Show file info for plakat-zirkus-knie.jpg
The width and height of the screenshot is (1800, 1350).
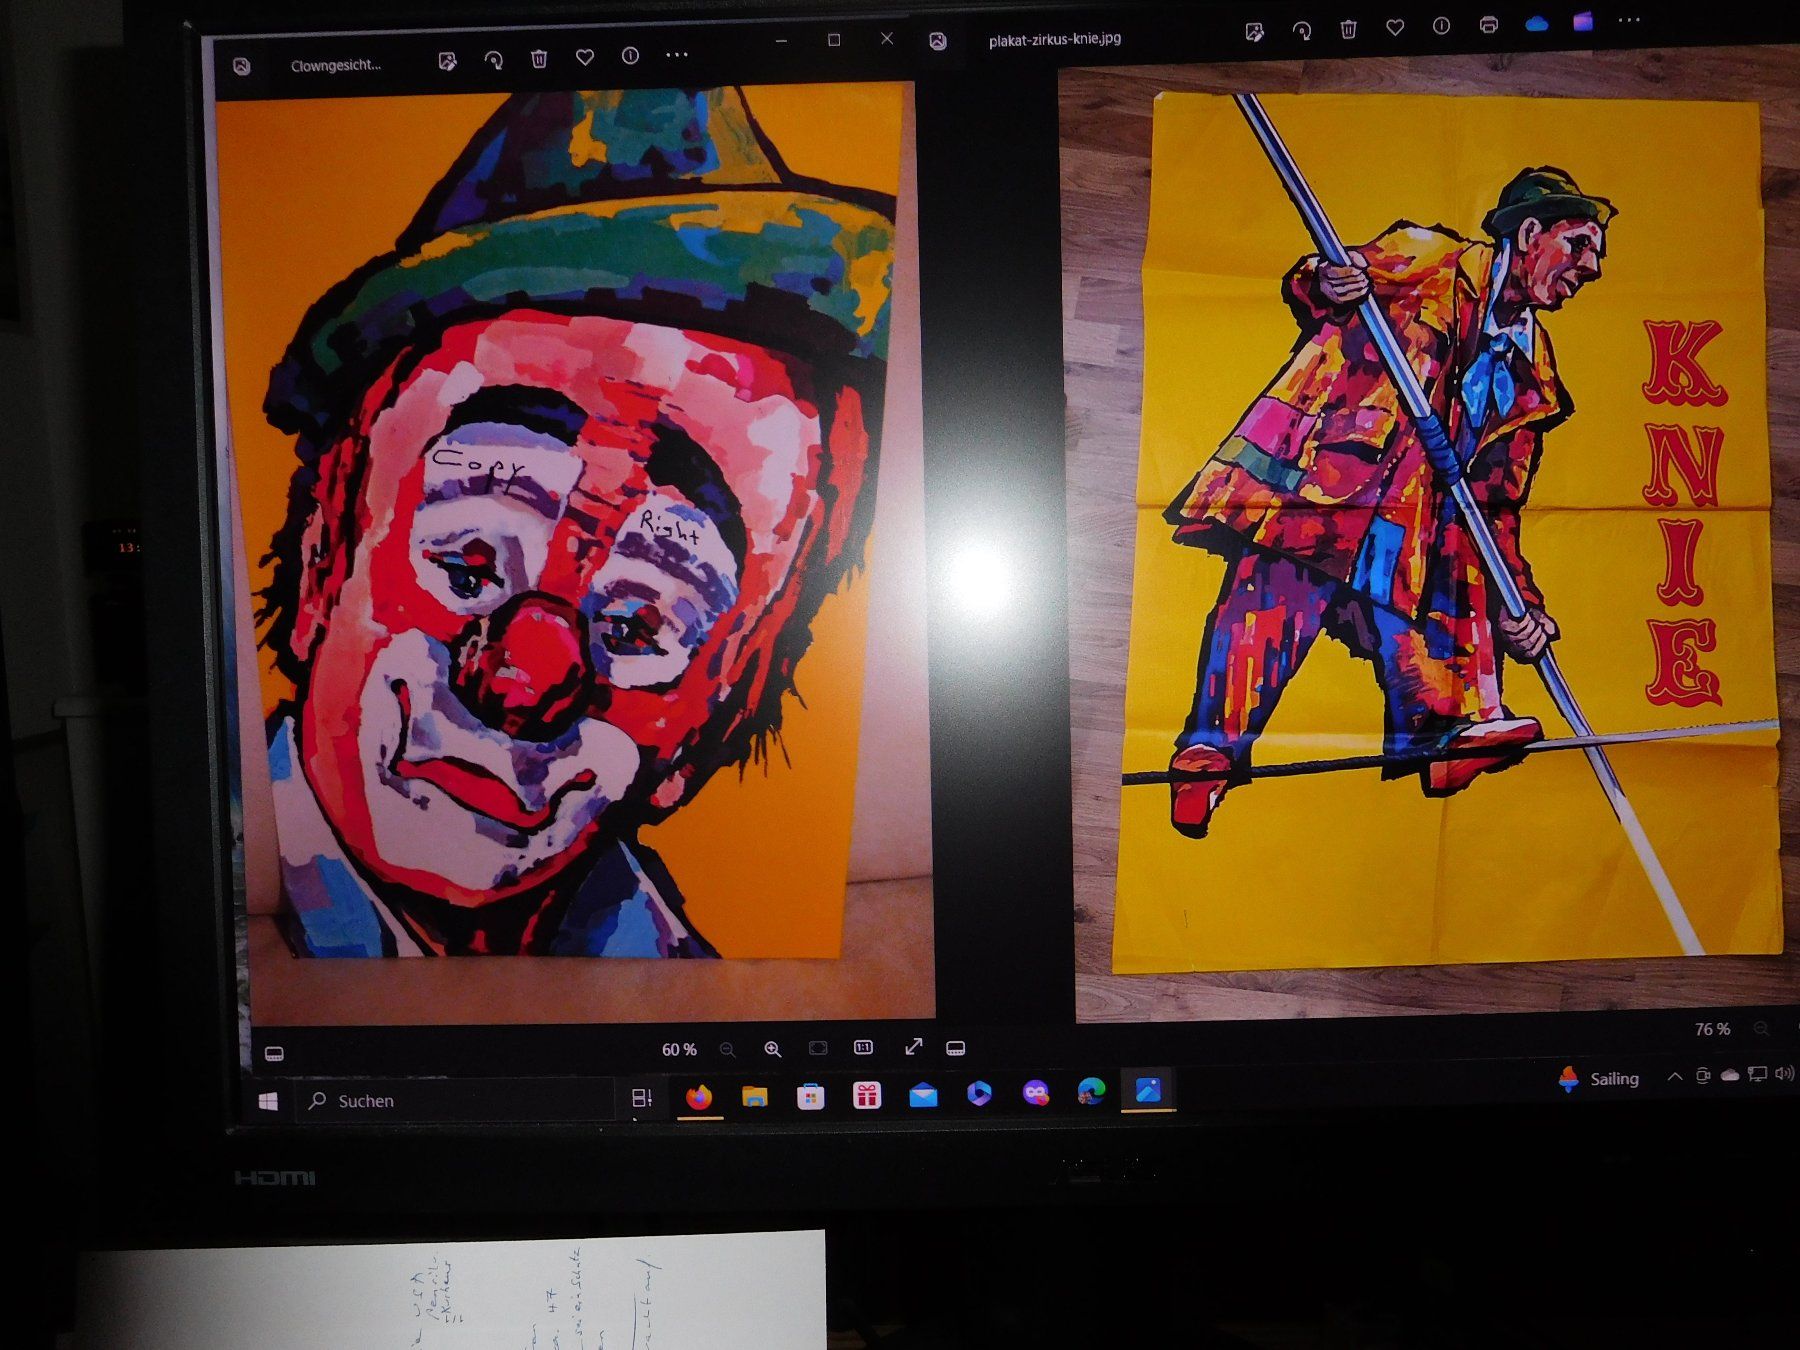pos(1441,26)
